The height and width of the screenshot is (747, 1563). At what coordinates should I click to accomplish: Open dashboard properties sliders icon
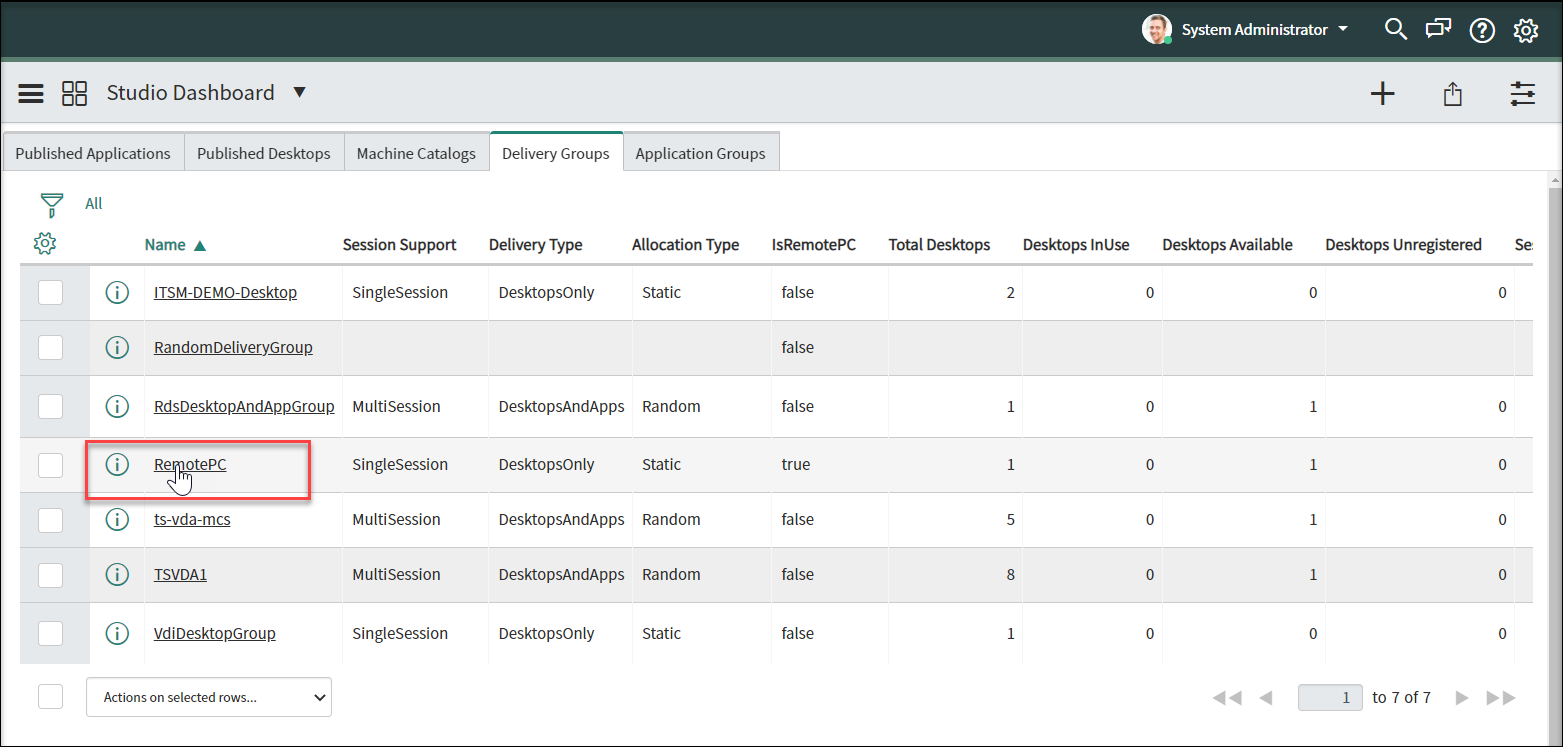point(1522,94)
